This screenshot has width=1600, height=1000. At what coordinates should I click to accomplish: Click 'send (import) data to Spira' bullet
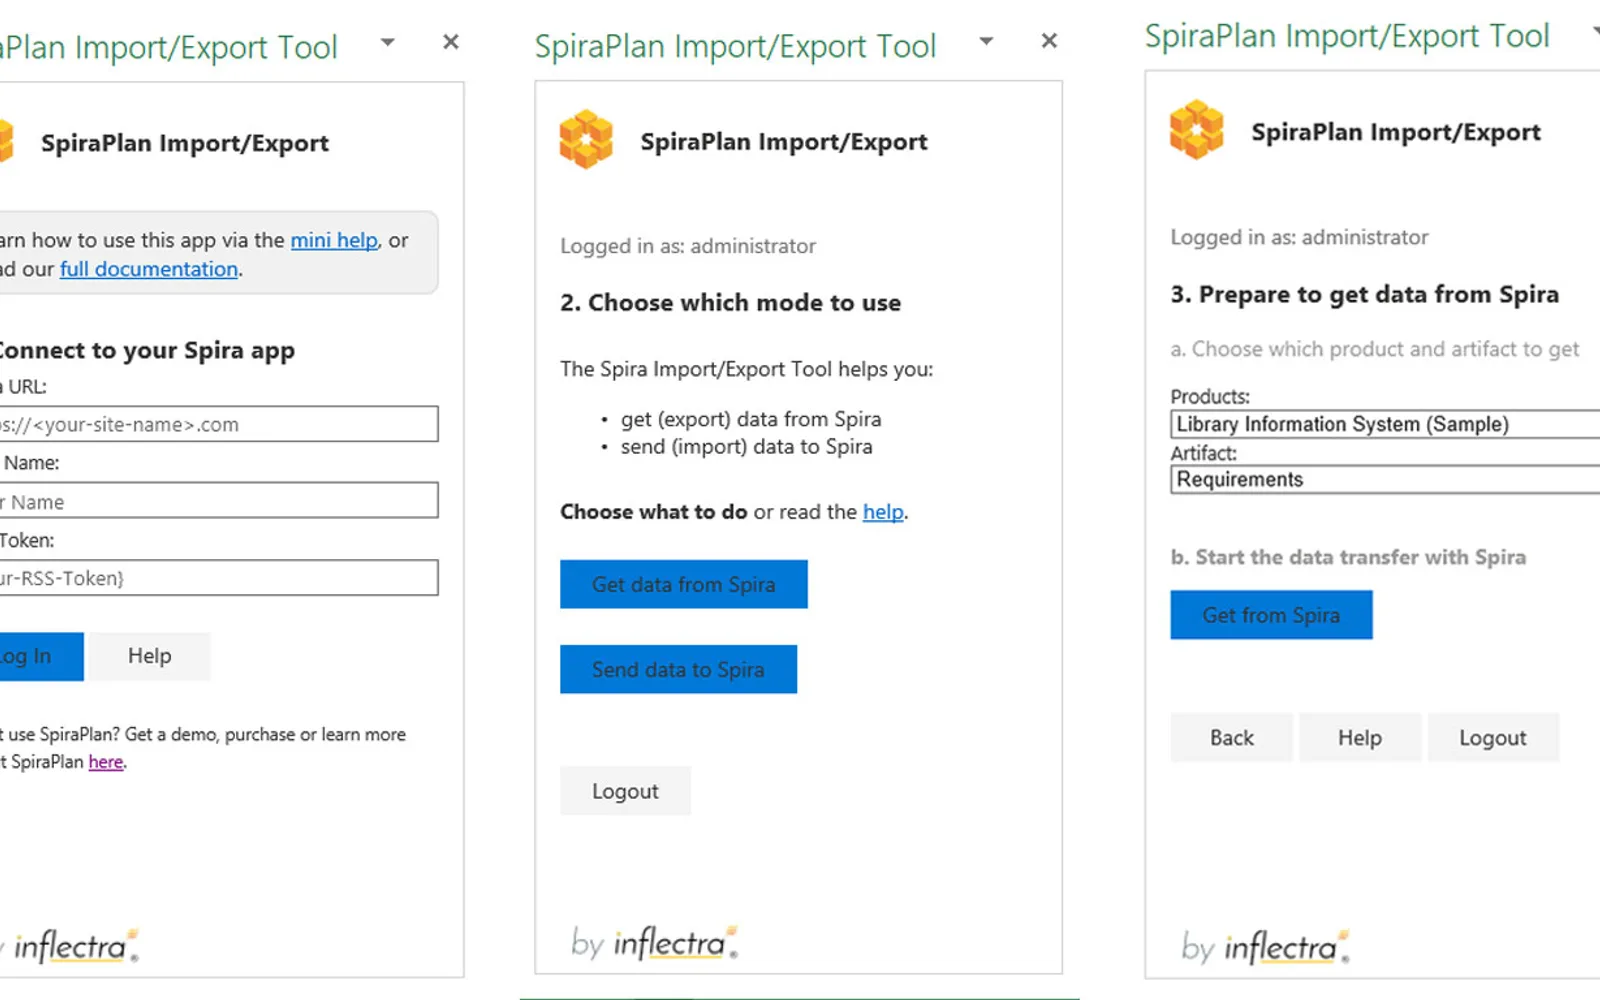(x=747, y=447)
